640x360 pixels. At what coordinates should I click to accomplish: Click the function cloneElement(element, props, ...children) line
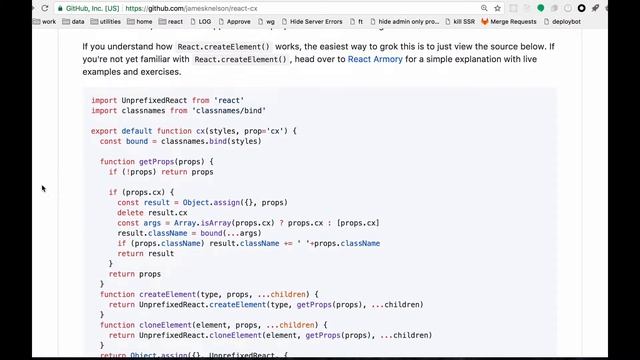pyautogui.click(x=213, y=325)
